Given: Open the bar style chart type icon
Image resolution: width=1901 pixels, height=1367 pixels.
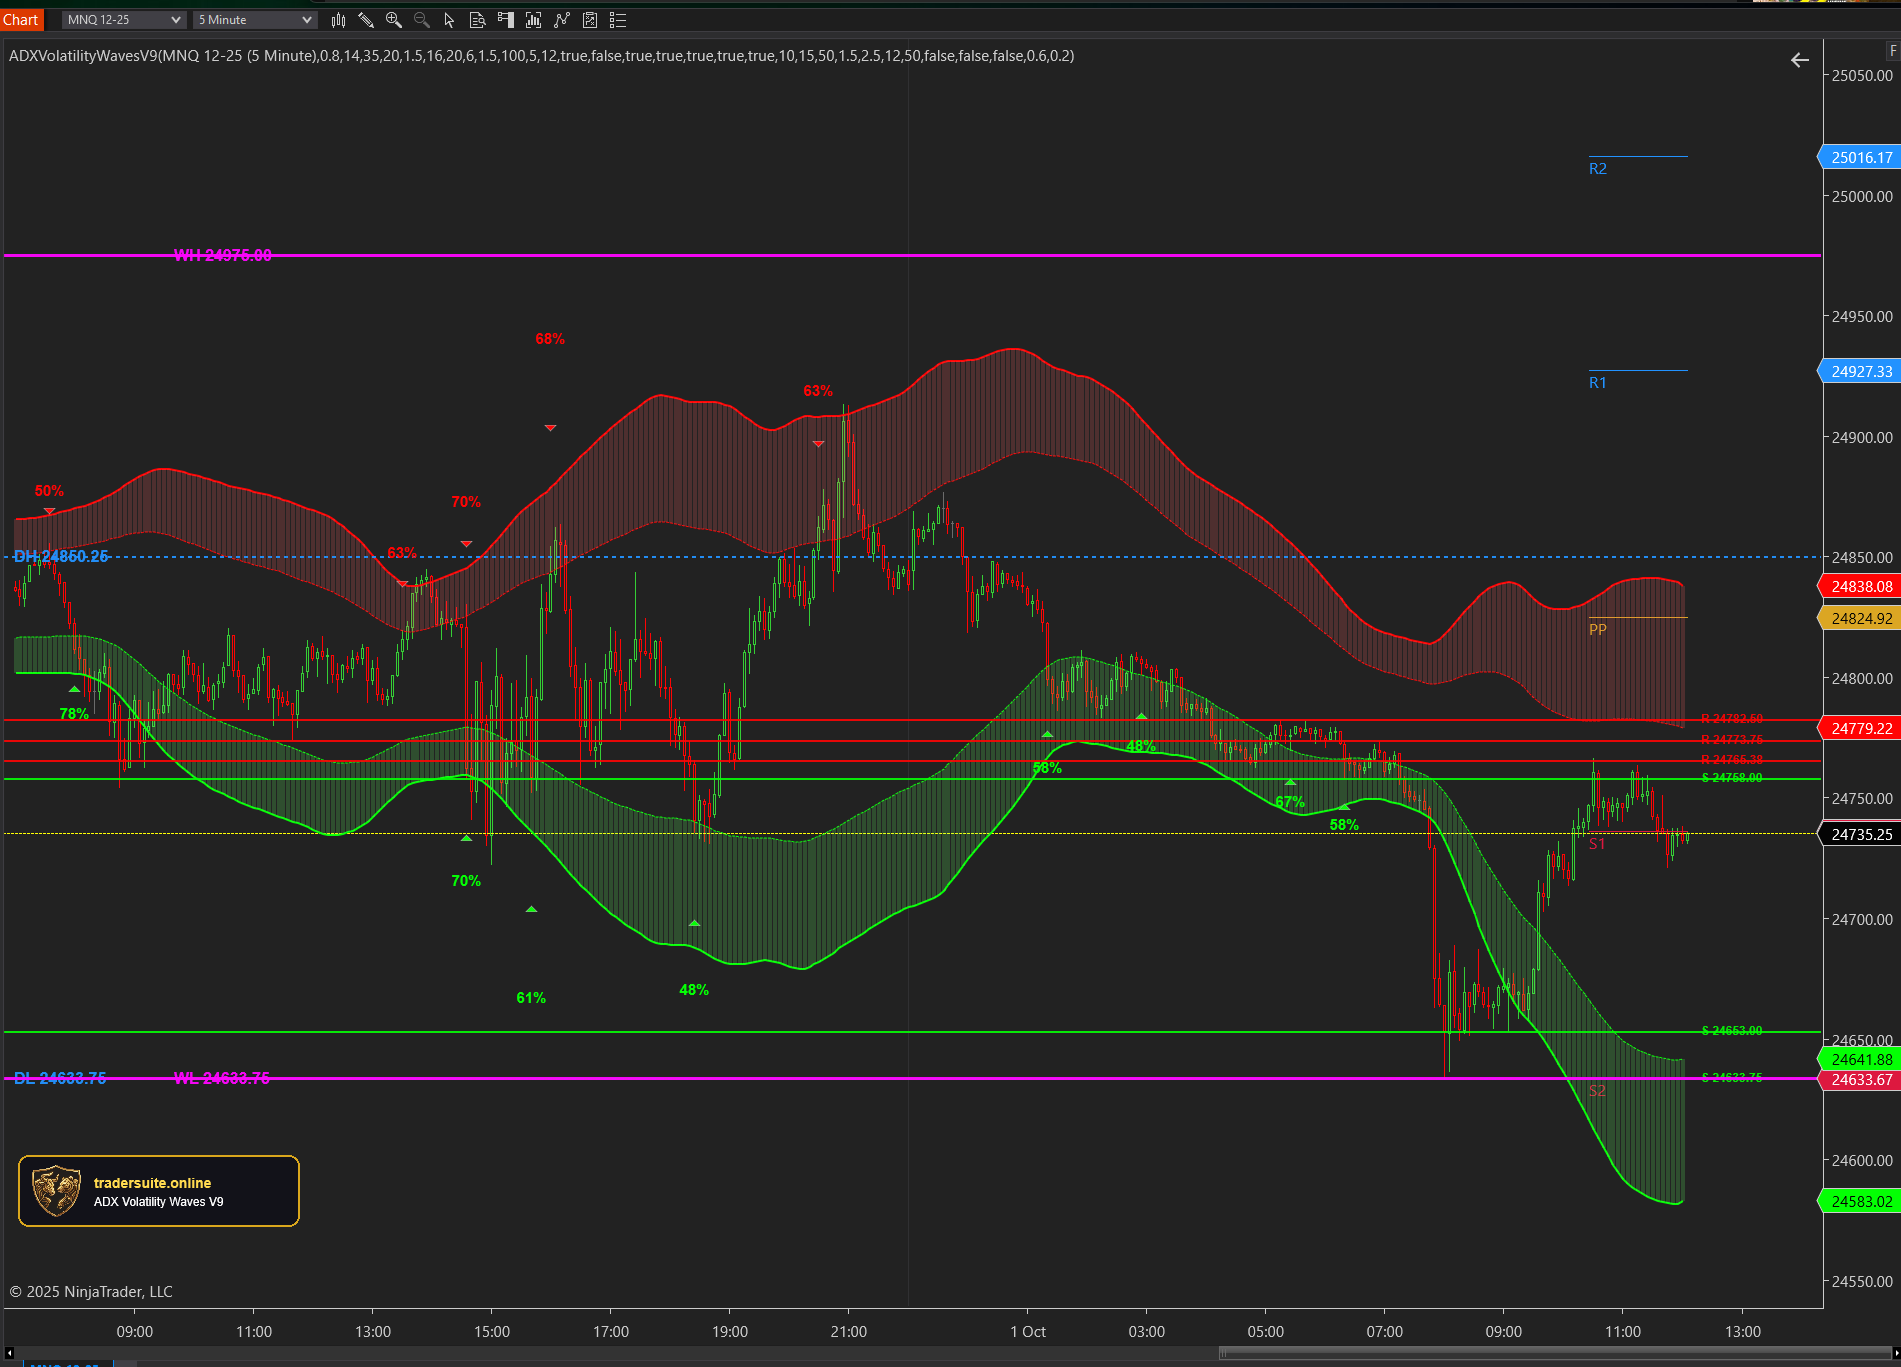Looking at the screenshot, I should (338, 20).
